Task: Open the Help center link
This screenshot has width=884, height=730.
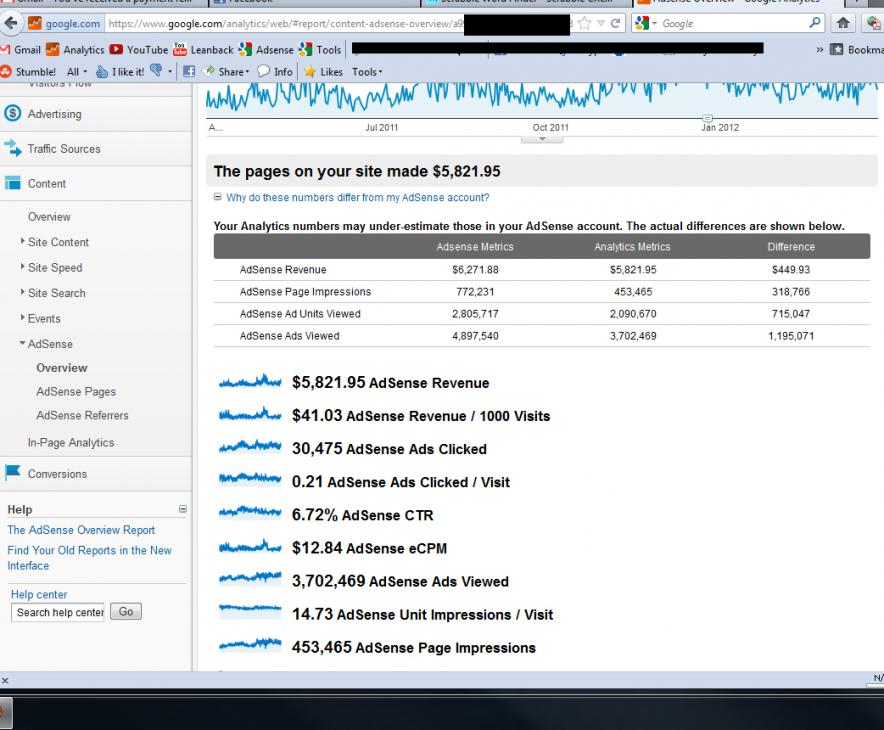Action: coord(39,595)
